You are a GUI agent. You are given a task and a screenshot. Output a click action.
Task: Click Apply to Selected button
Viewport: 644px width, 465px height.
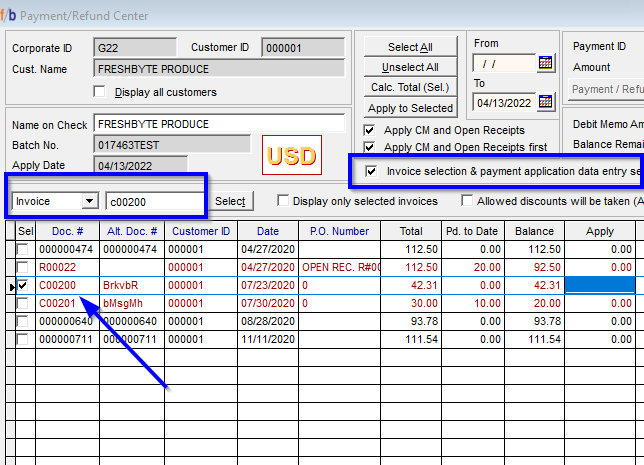tap(410, 108)
